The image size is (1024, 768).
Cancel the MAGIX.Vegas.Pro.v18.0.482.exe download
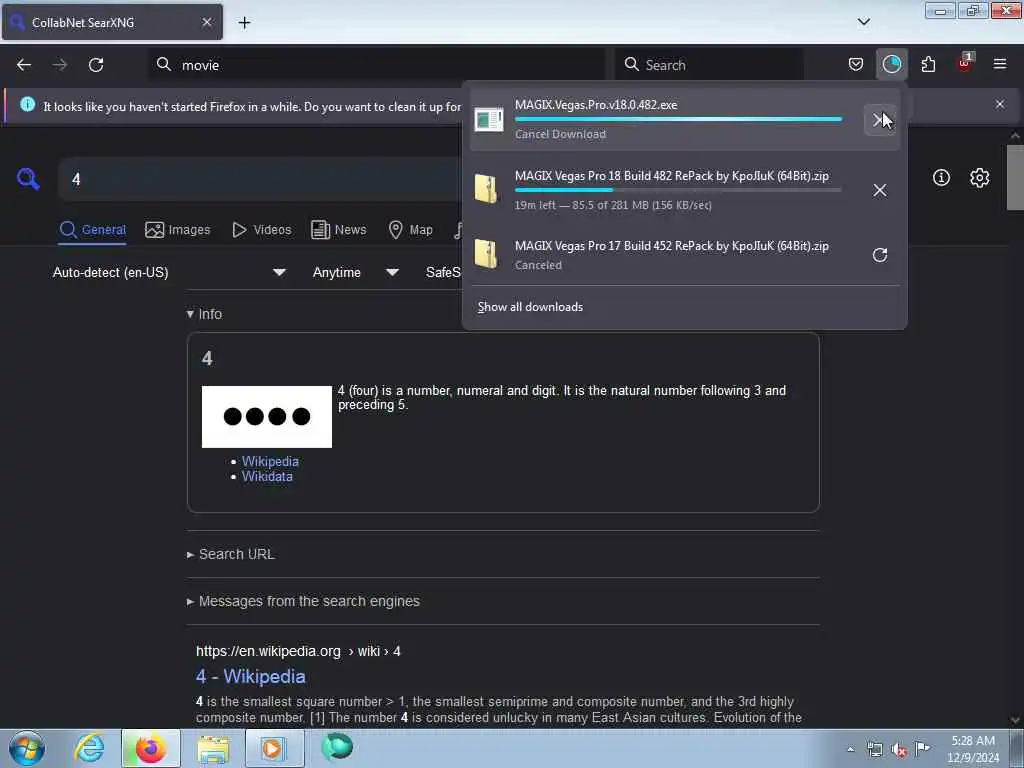pos(880,120)
